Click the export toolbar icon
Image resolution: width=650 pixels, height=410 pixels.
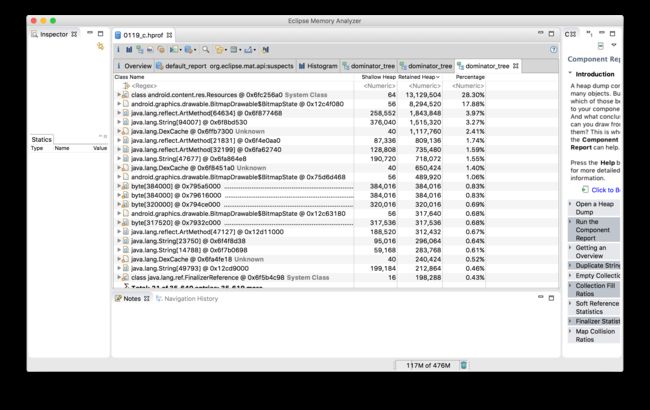[248, 50]
